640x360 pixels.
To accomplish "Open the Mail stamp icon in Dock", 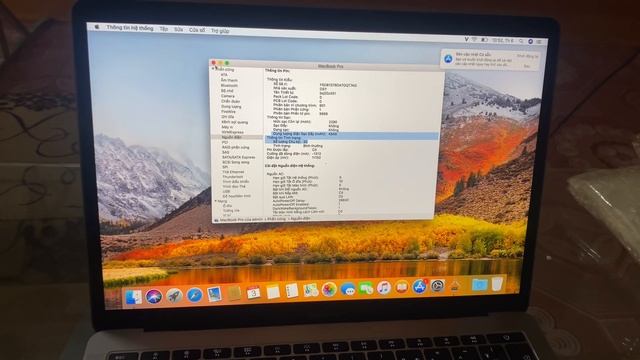I will point(214,294).
